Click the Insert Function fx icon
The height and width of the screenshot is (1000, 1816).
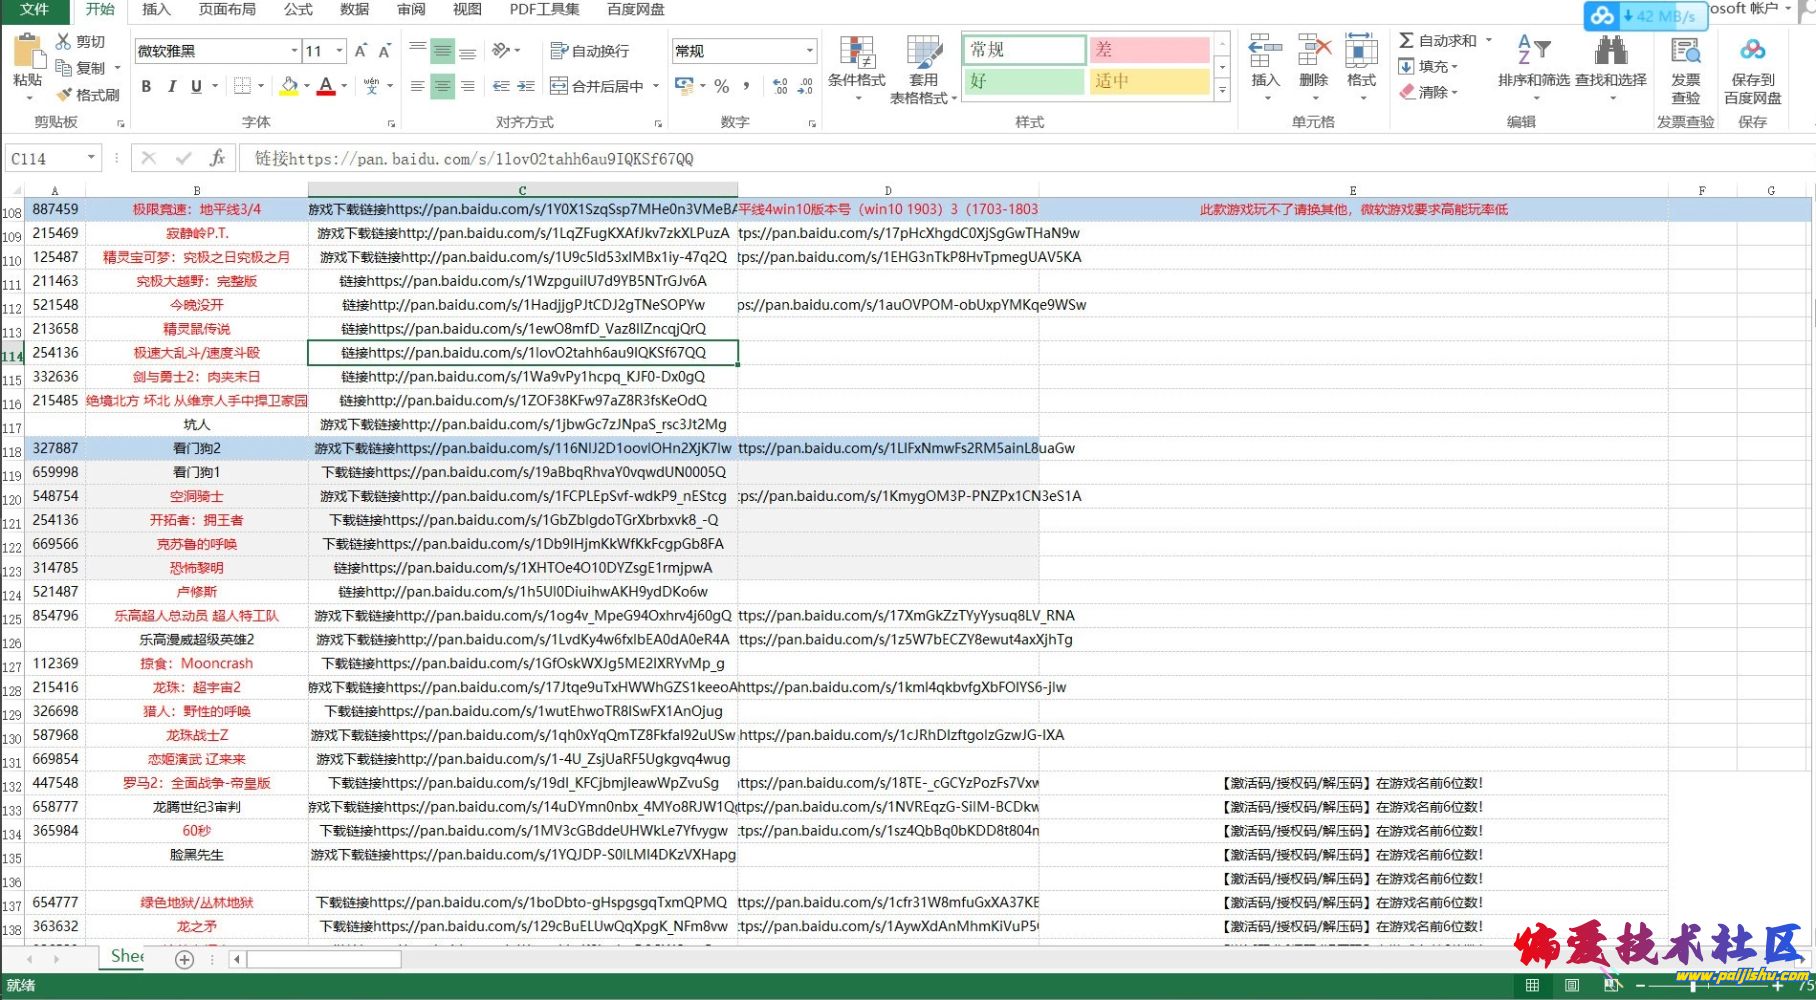[x=217, y=158]
